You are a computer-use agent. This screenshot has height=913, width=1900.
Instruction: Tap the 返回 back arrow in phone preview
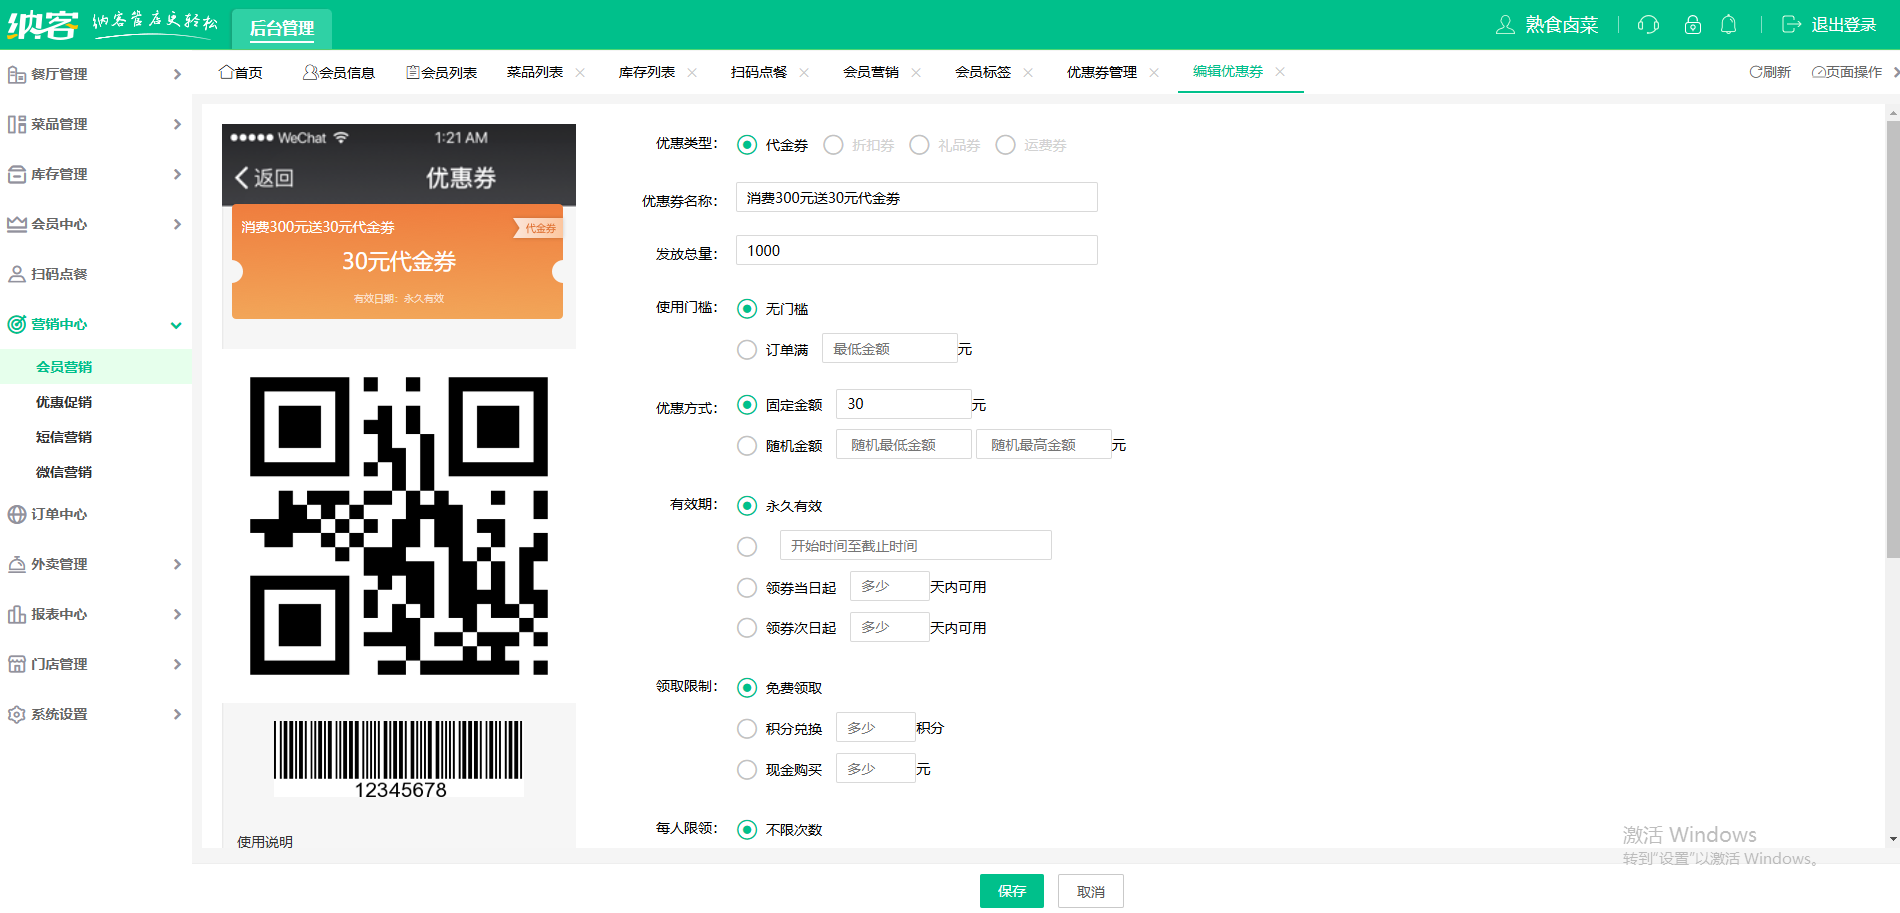point(242,178)
